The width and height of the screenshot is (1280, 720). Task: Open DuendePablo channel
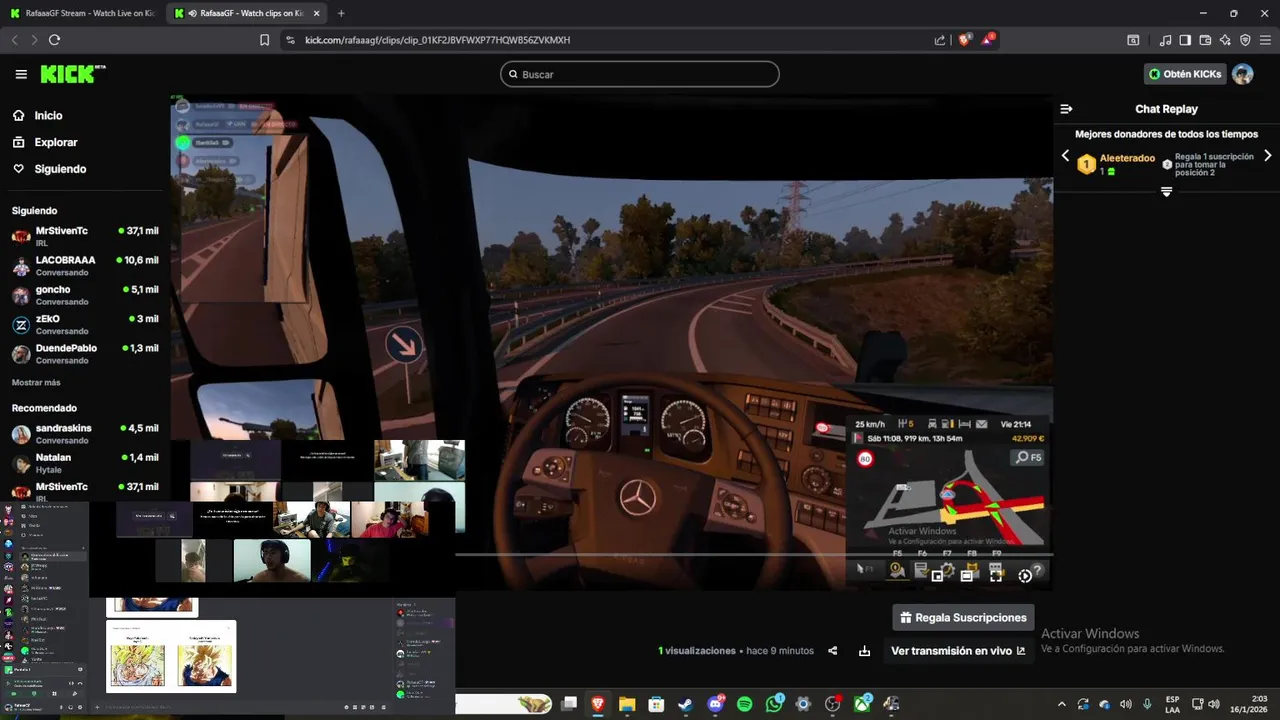[85, 353]
